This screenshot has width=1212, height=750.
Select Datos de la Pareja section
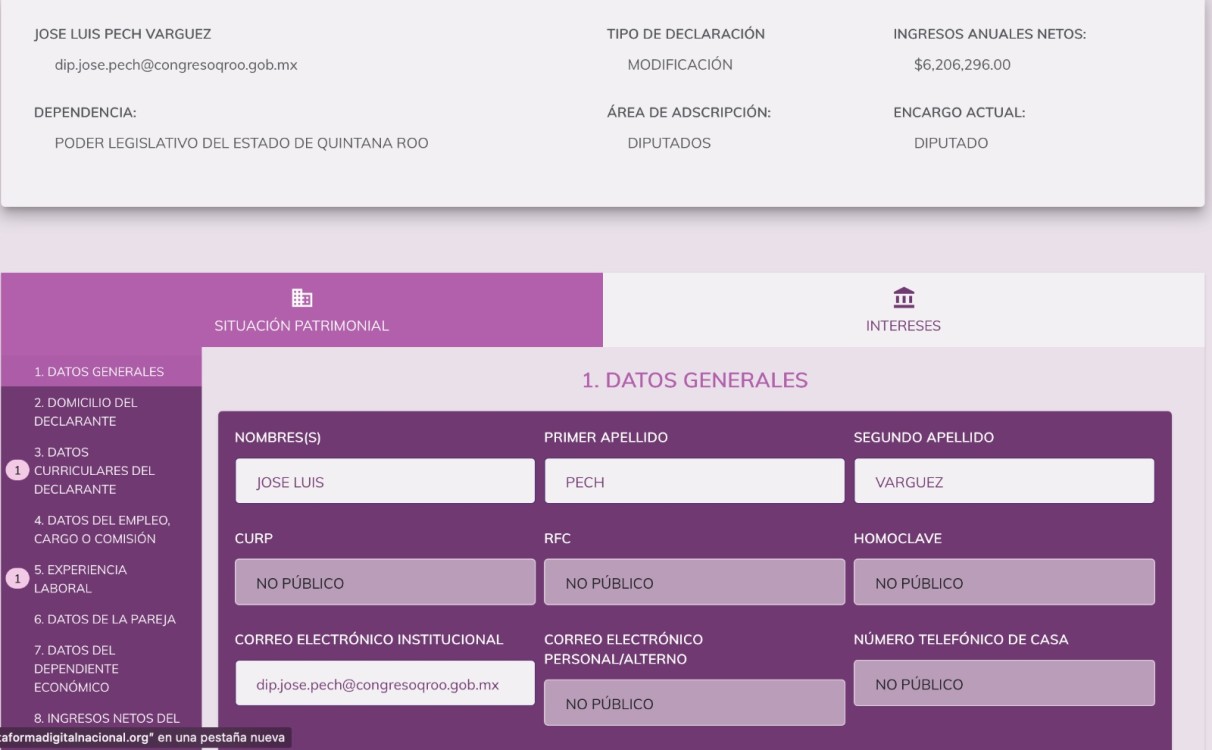click(104, 619)
